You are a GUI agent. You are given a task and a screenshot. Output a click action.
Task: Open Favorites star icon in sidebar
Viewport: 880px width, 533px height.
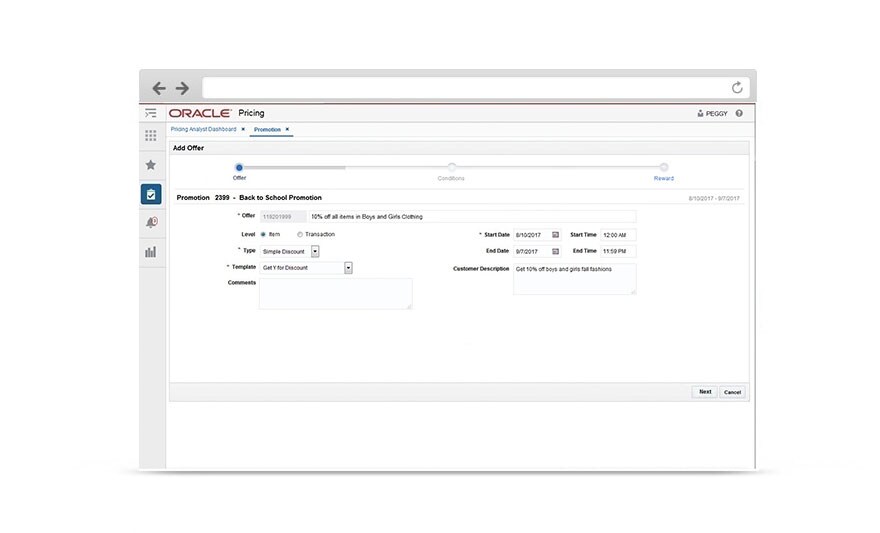point(150,165)
